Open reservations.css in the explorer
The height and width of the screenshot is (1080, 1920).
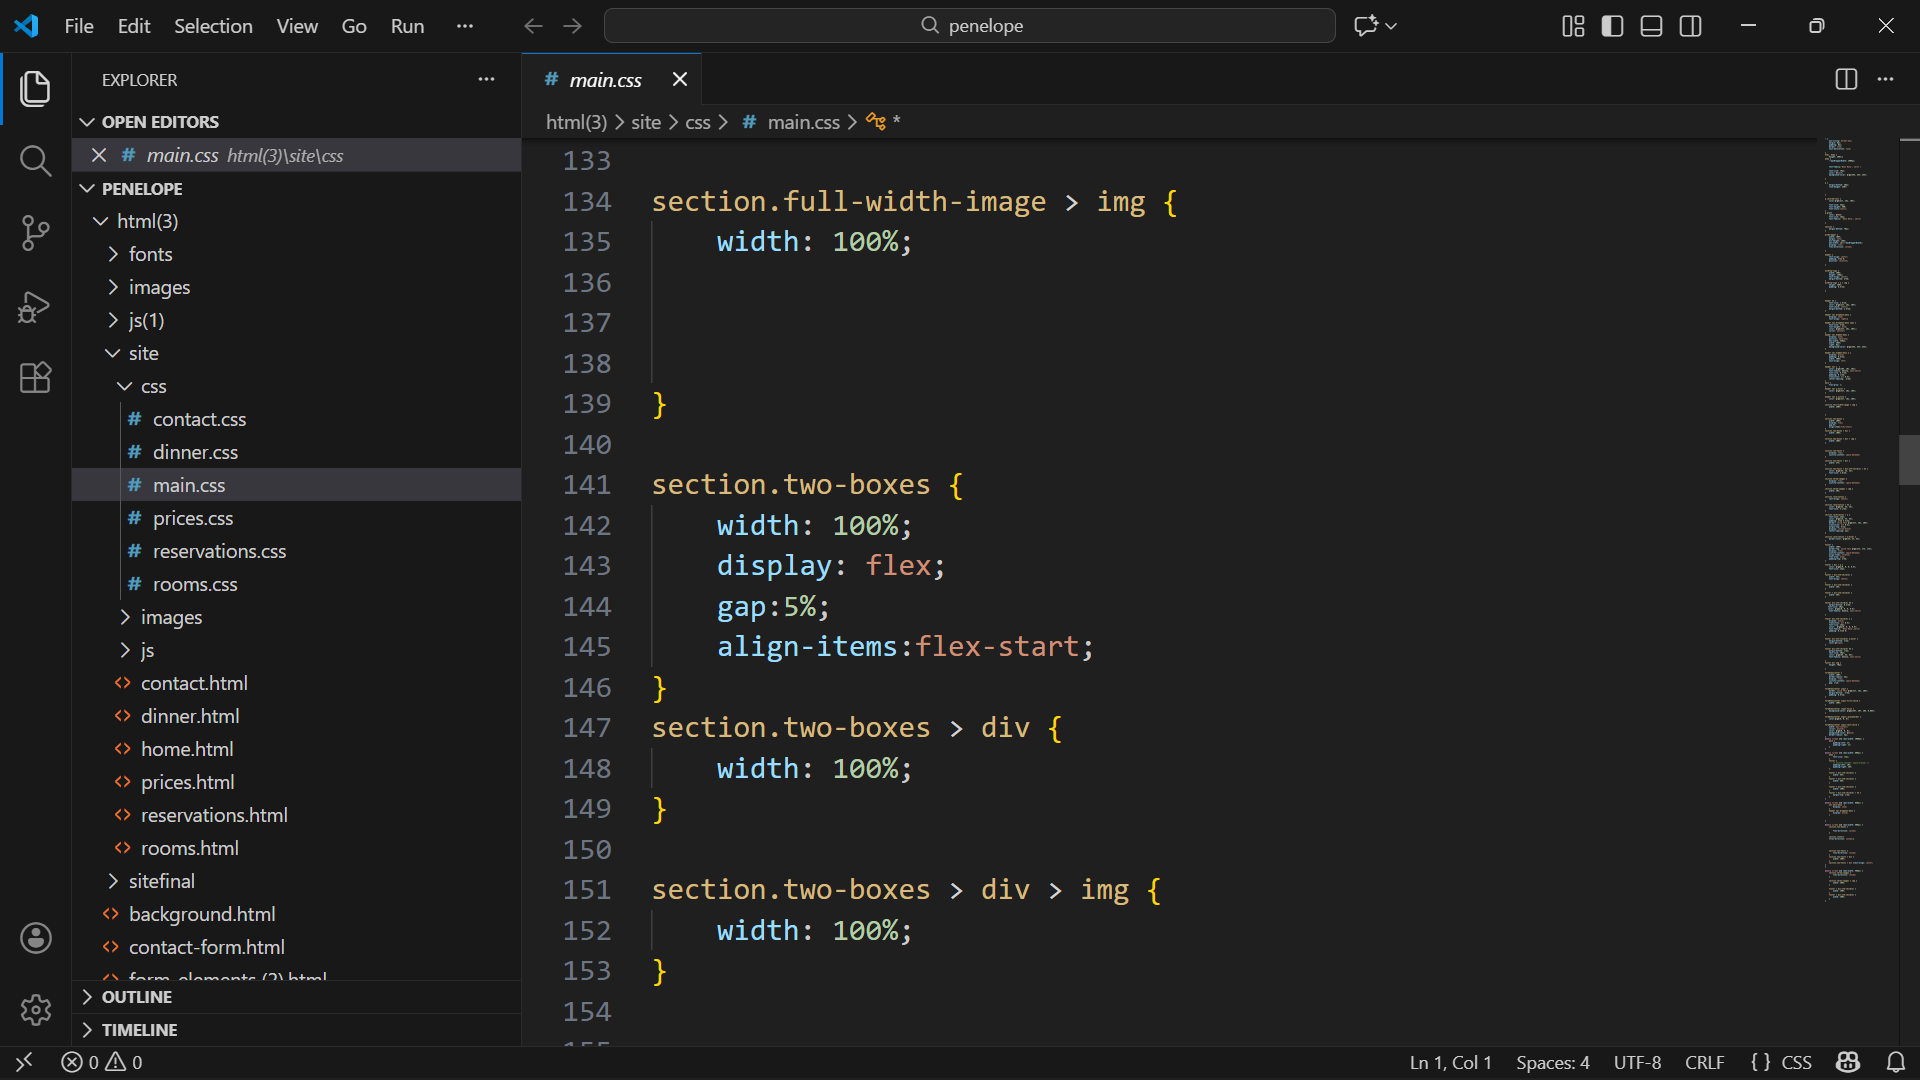point(219,551)
